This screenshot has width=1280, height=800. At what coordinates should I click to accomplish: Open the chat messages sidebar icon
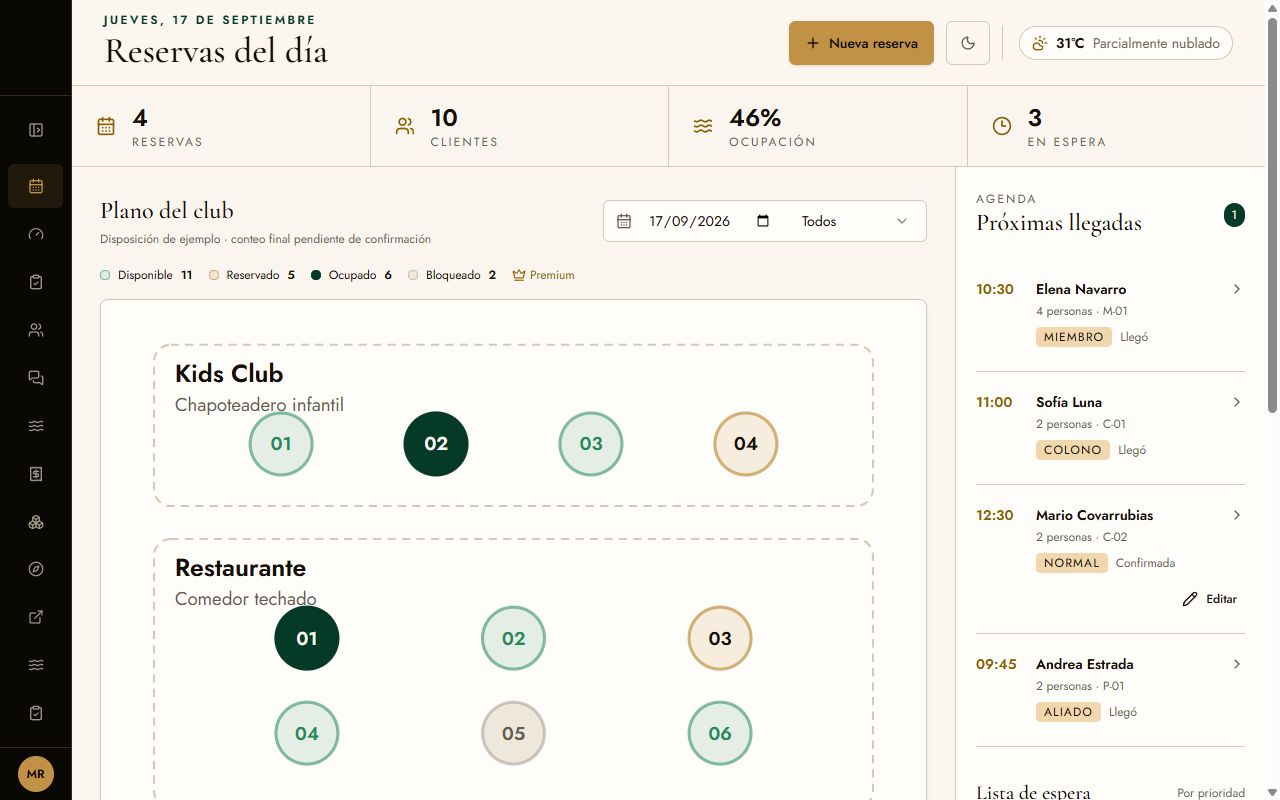(x=36, y=378)
